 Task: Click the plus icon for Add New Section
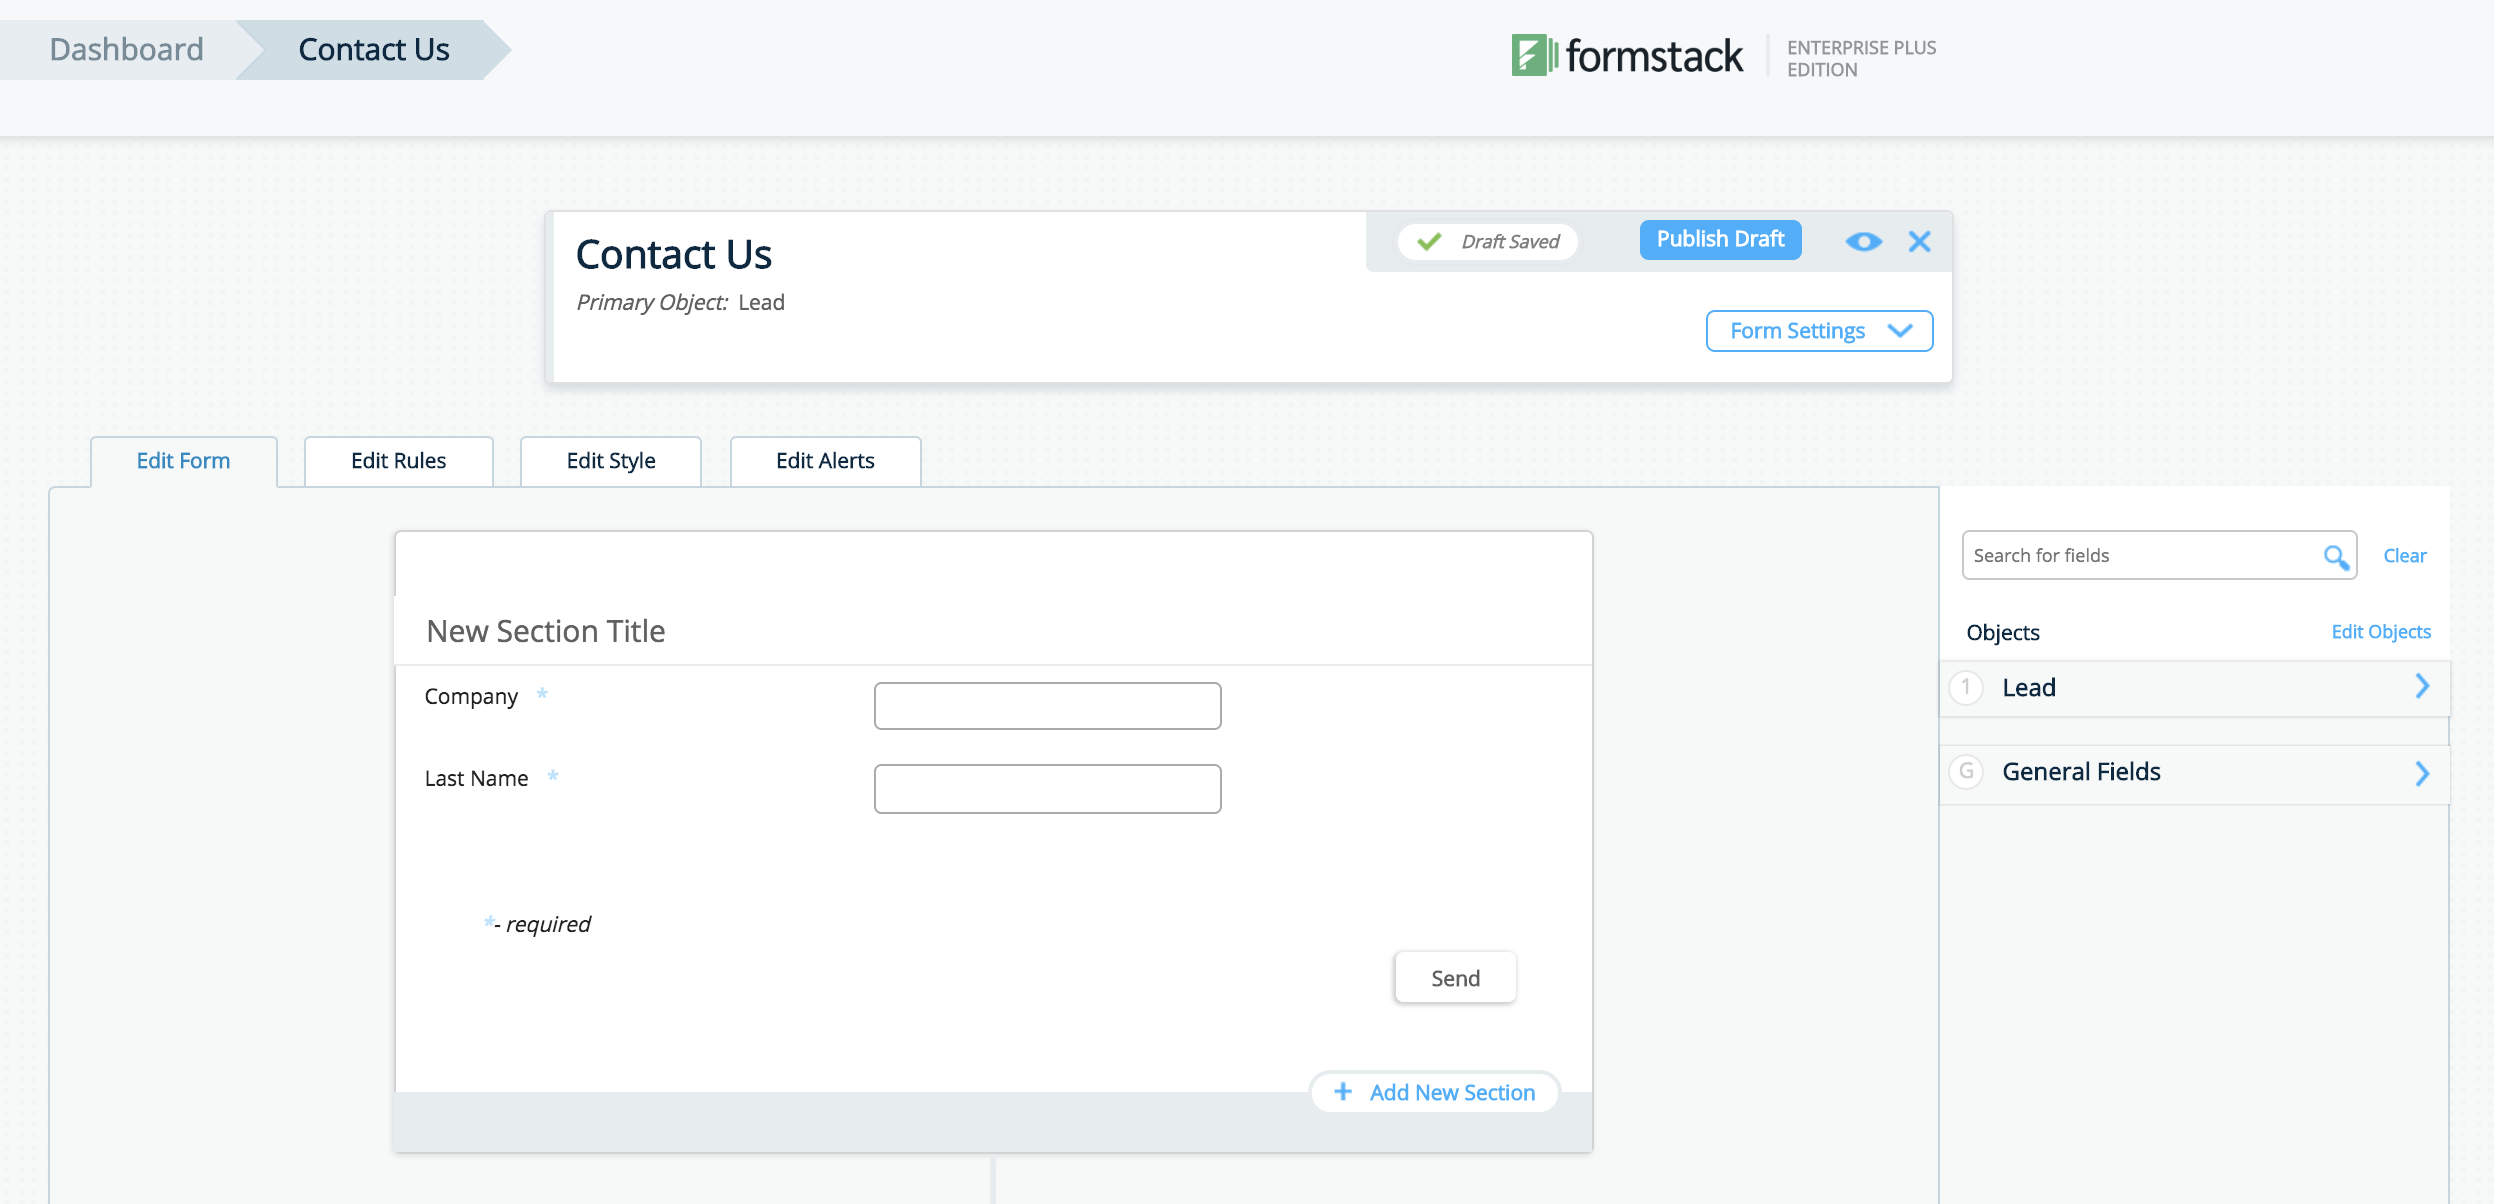click(x=1343, y=1091)
